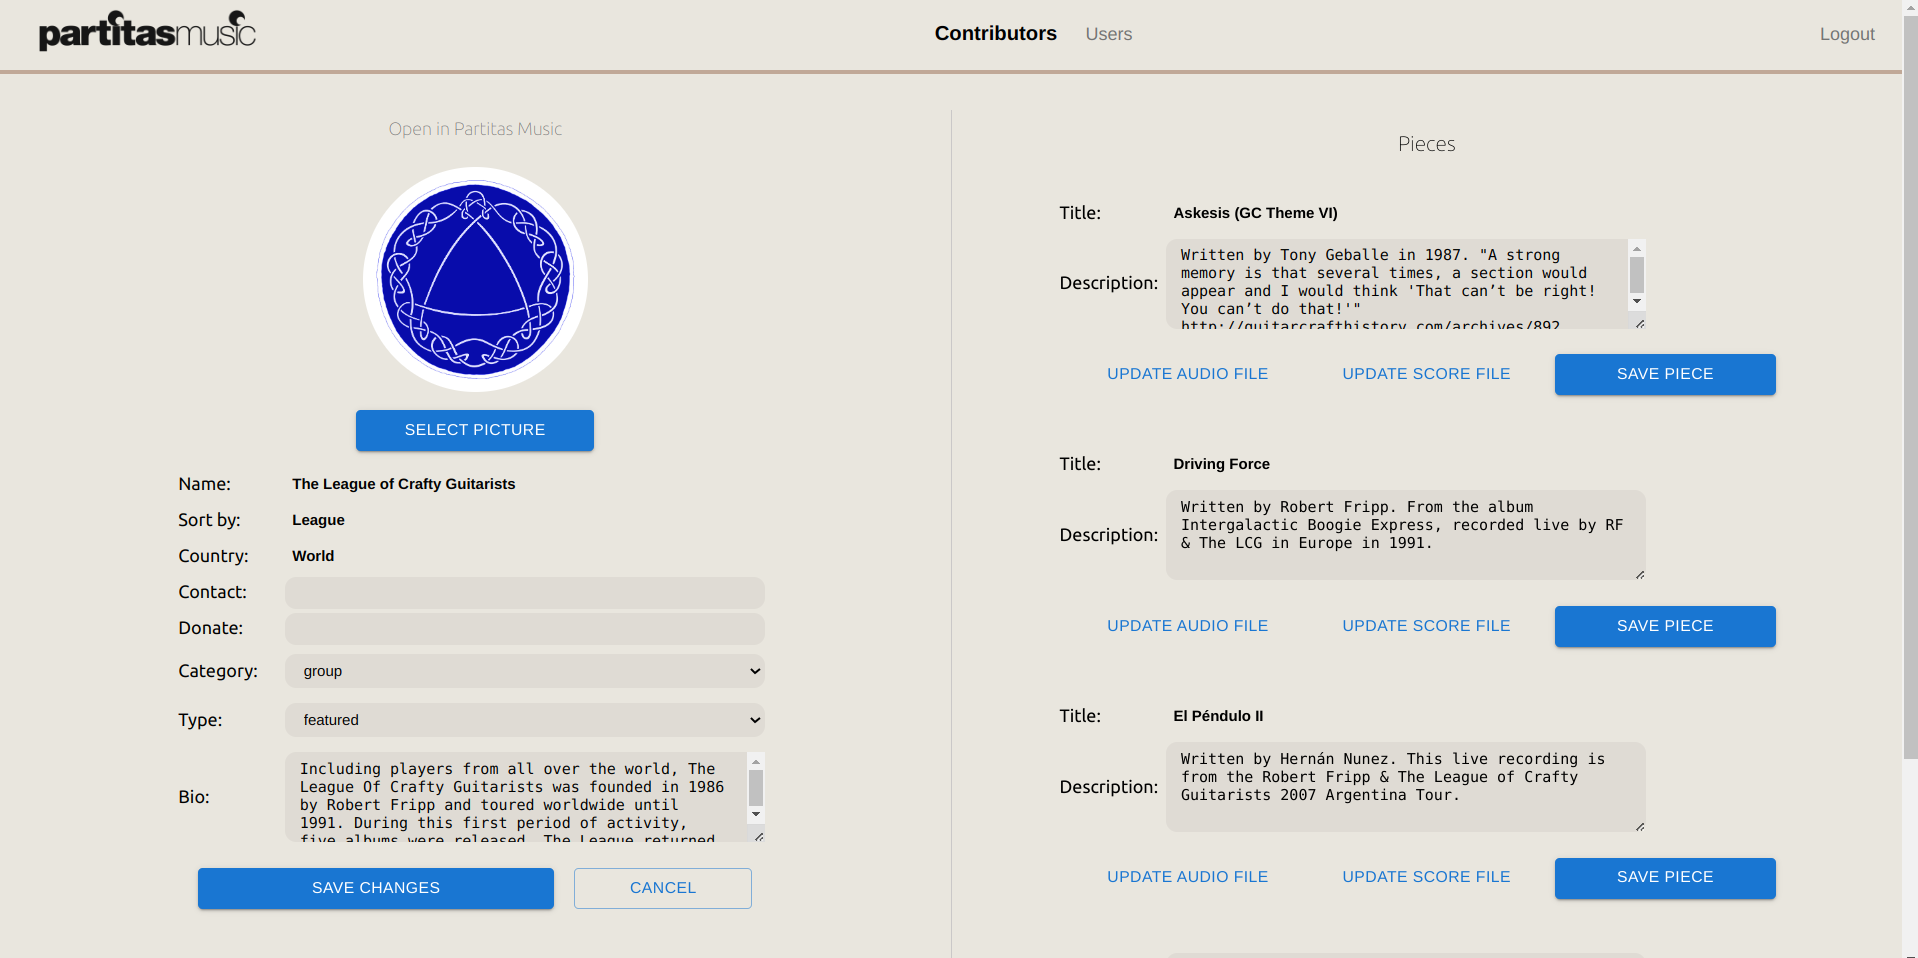1918x958 pixels.
Task: Click El Péndulo II description resize handle
Action: 1640,826
